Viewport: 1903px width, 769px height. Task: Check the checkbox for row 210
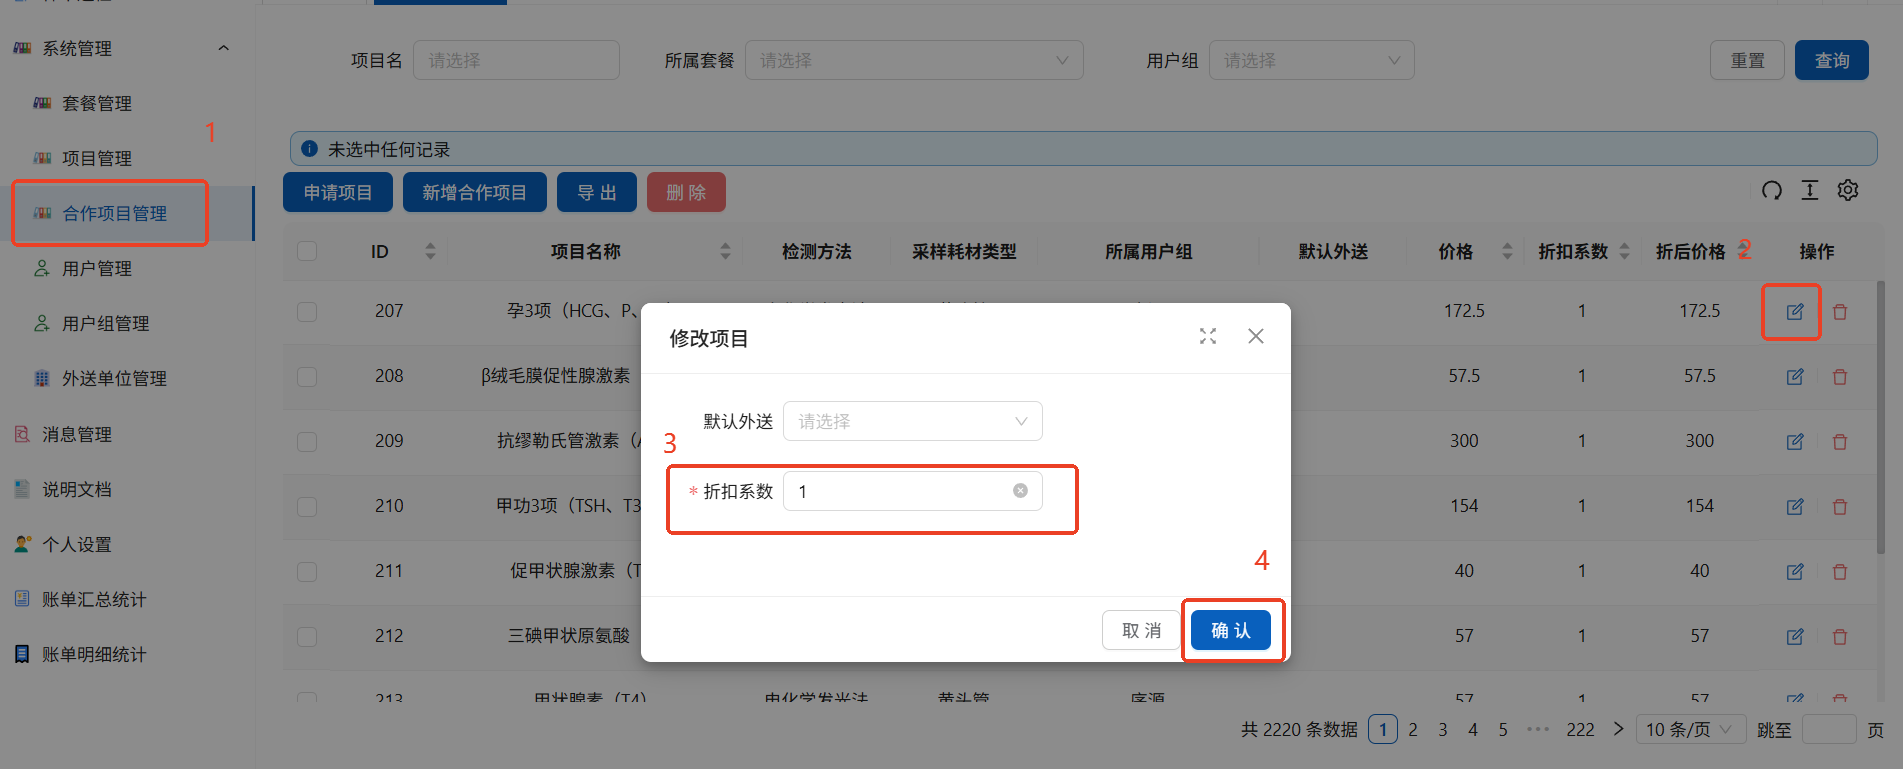point(307,507)
